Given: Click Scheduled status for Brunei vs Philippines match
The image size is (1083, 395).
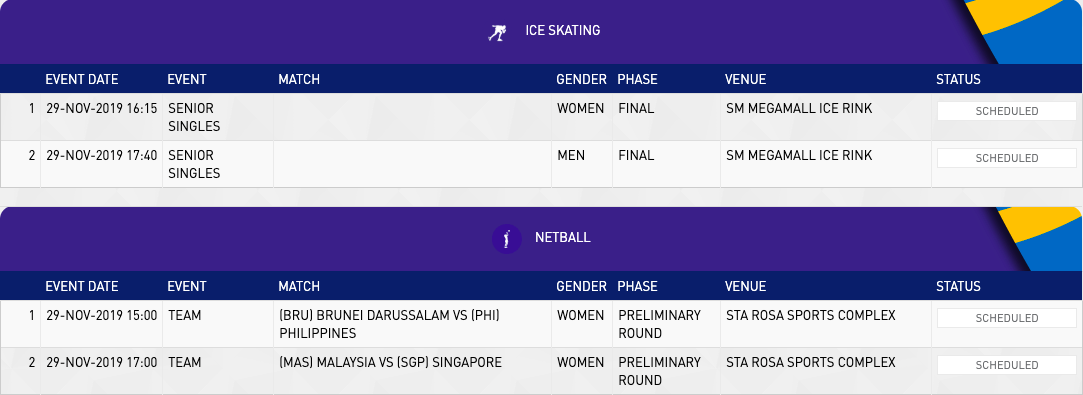Looking at the screenshot, I should pyautogui.click(x=1006, y=318).
